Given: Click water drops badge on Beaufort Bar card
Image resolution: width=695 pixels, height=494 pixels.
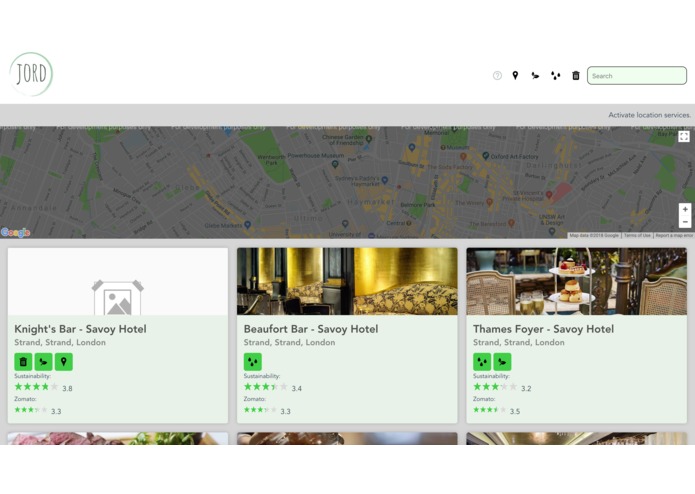Looking at the screenshot, I should pyautogui.click(x=253, y=362).
